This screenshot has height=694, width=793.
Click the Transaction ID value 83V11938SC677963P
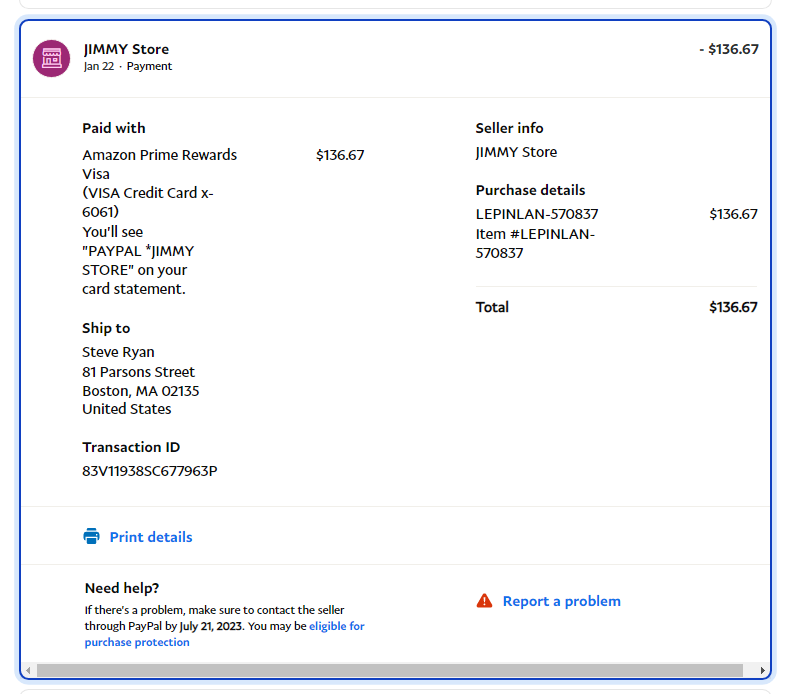click(x=150, y=471)
